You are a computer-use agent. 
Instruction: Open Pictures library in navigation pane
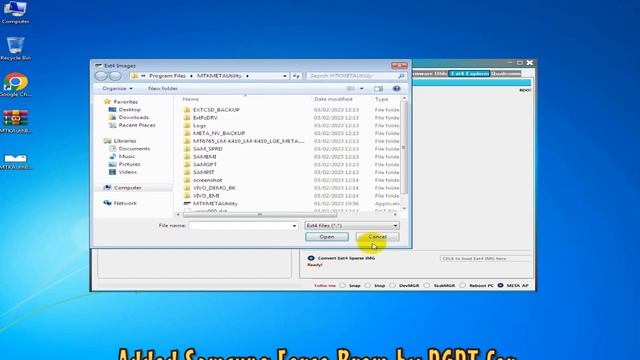pos(129,164)
